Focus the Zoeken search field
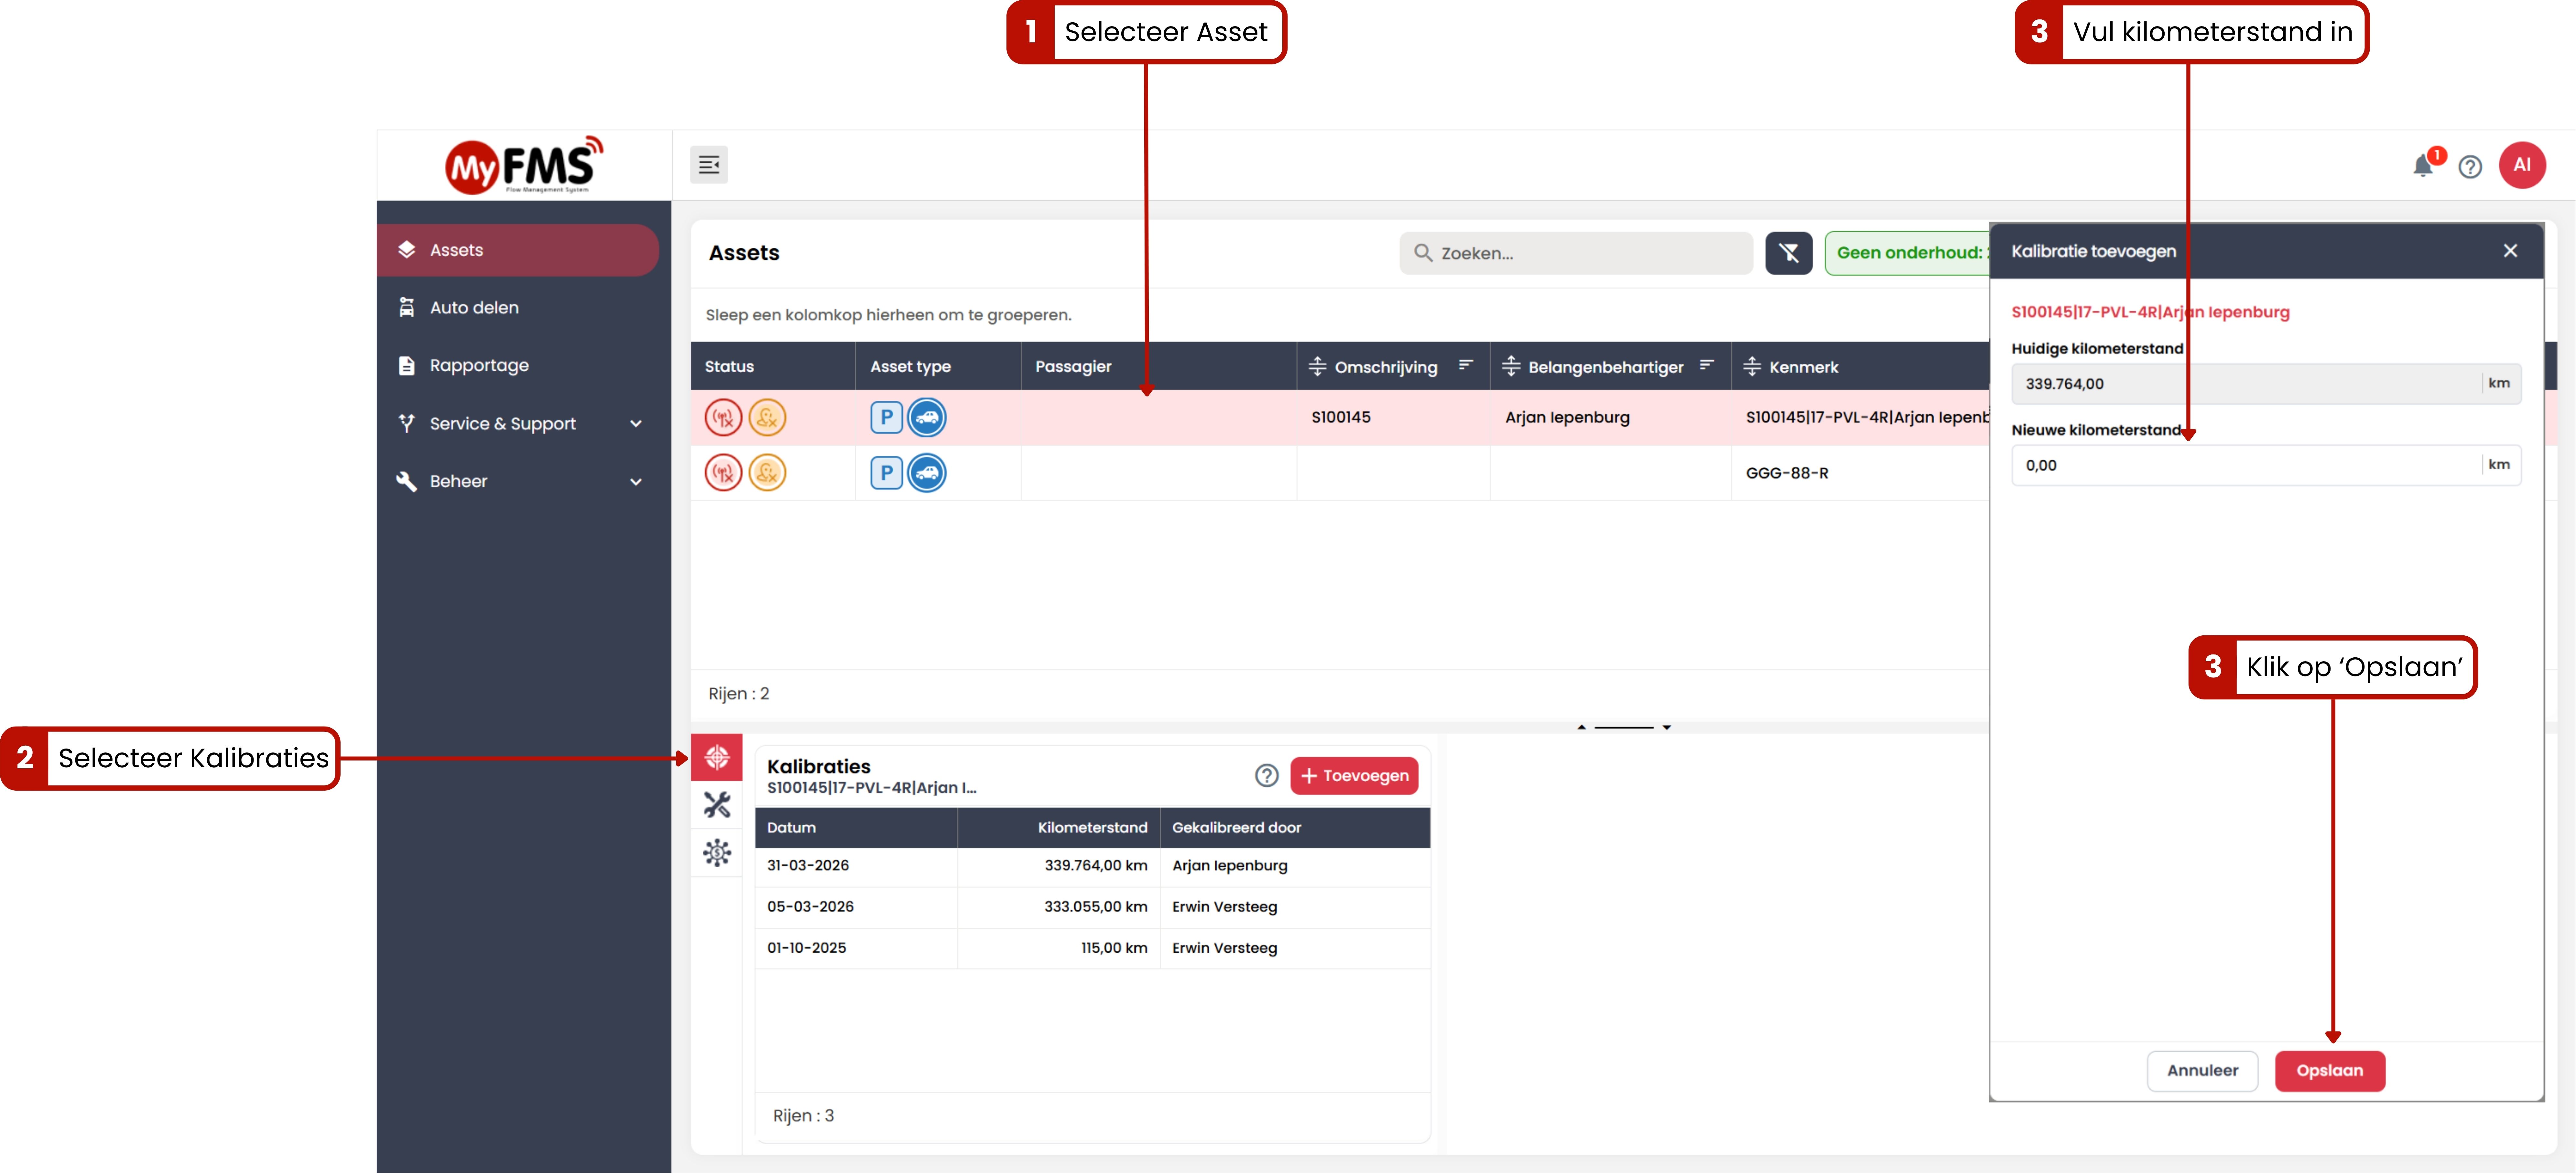 pyautogui.click(x=1576, y=253)
